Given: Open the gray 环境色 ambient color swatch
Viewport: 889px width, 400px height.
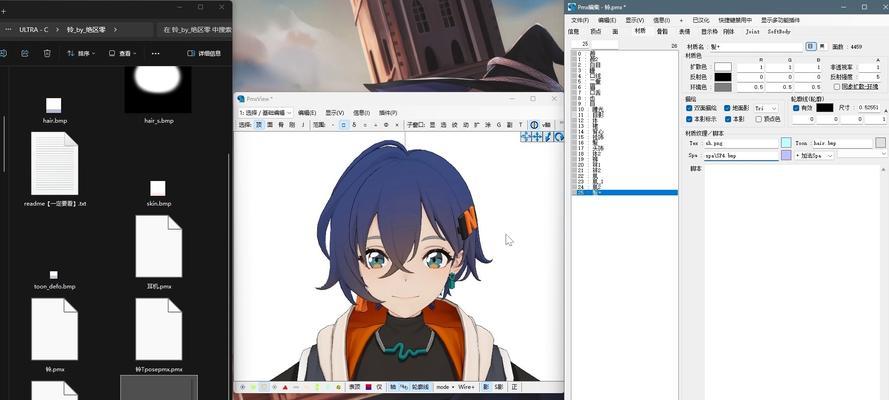Looking at the screenshot, I should click(723, 87).
